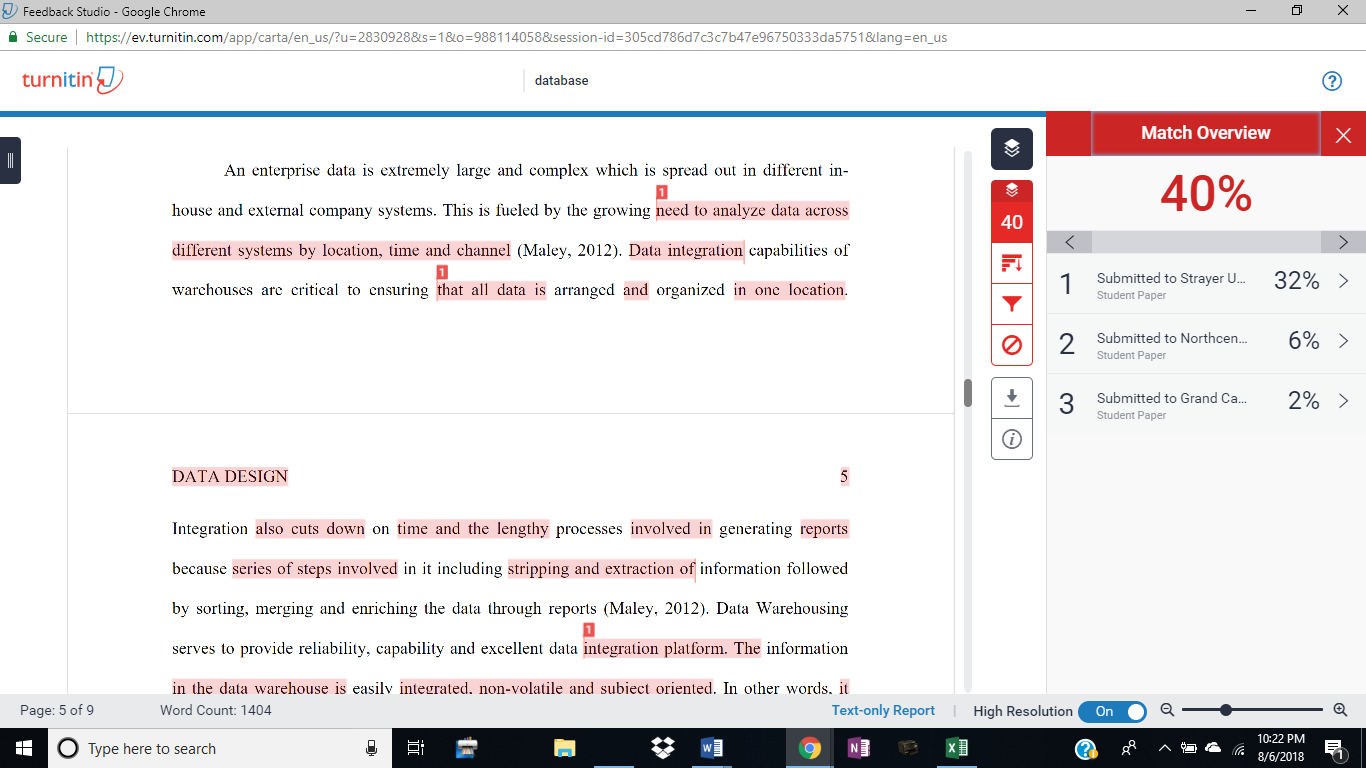This screenshot has height=768, width=1366.
Task: Go to the previous match arrow
Action: [x=1070, y=242]
